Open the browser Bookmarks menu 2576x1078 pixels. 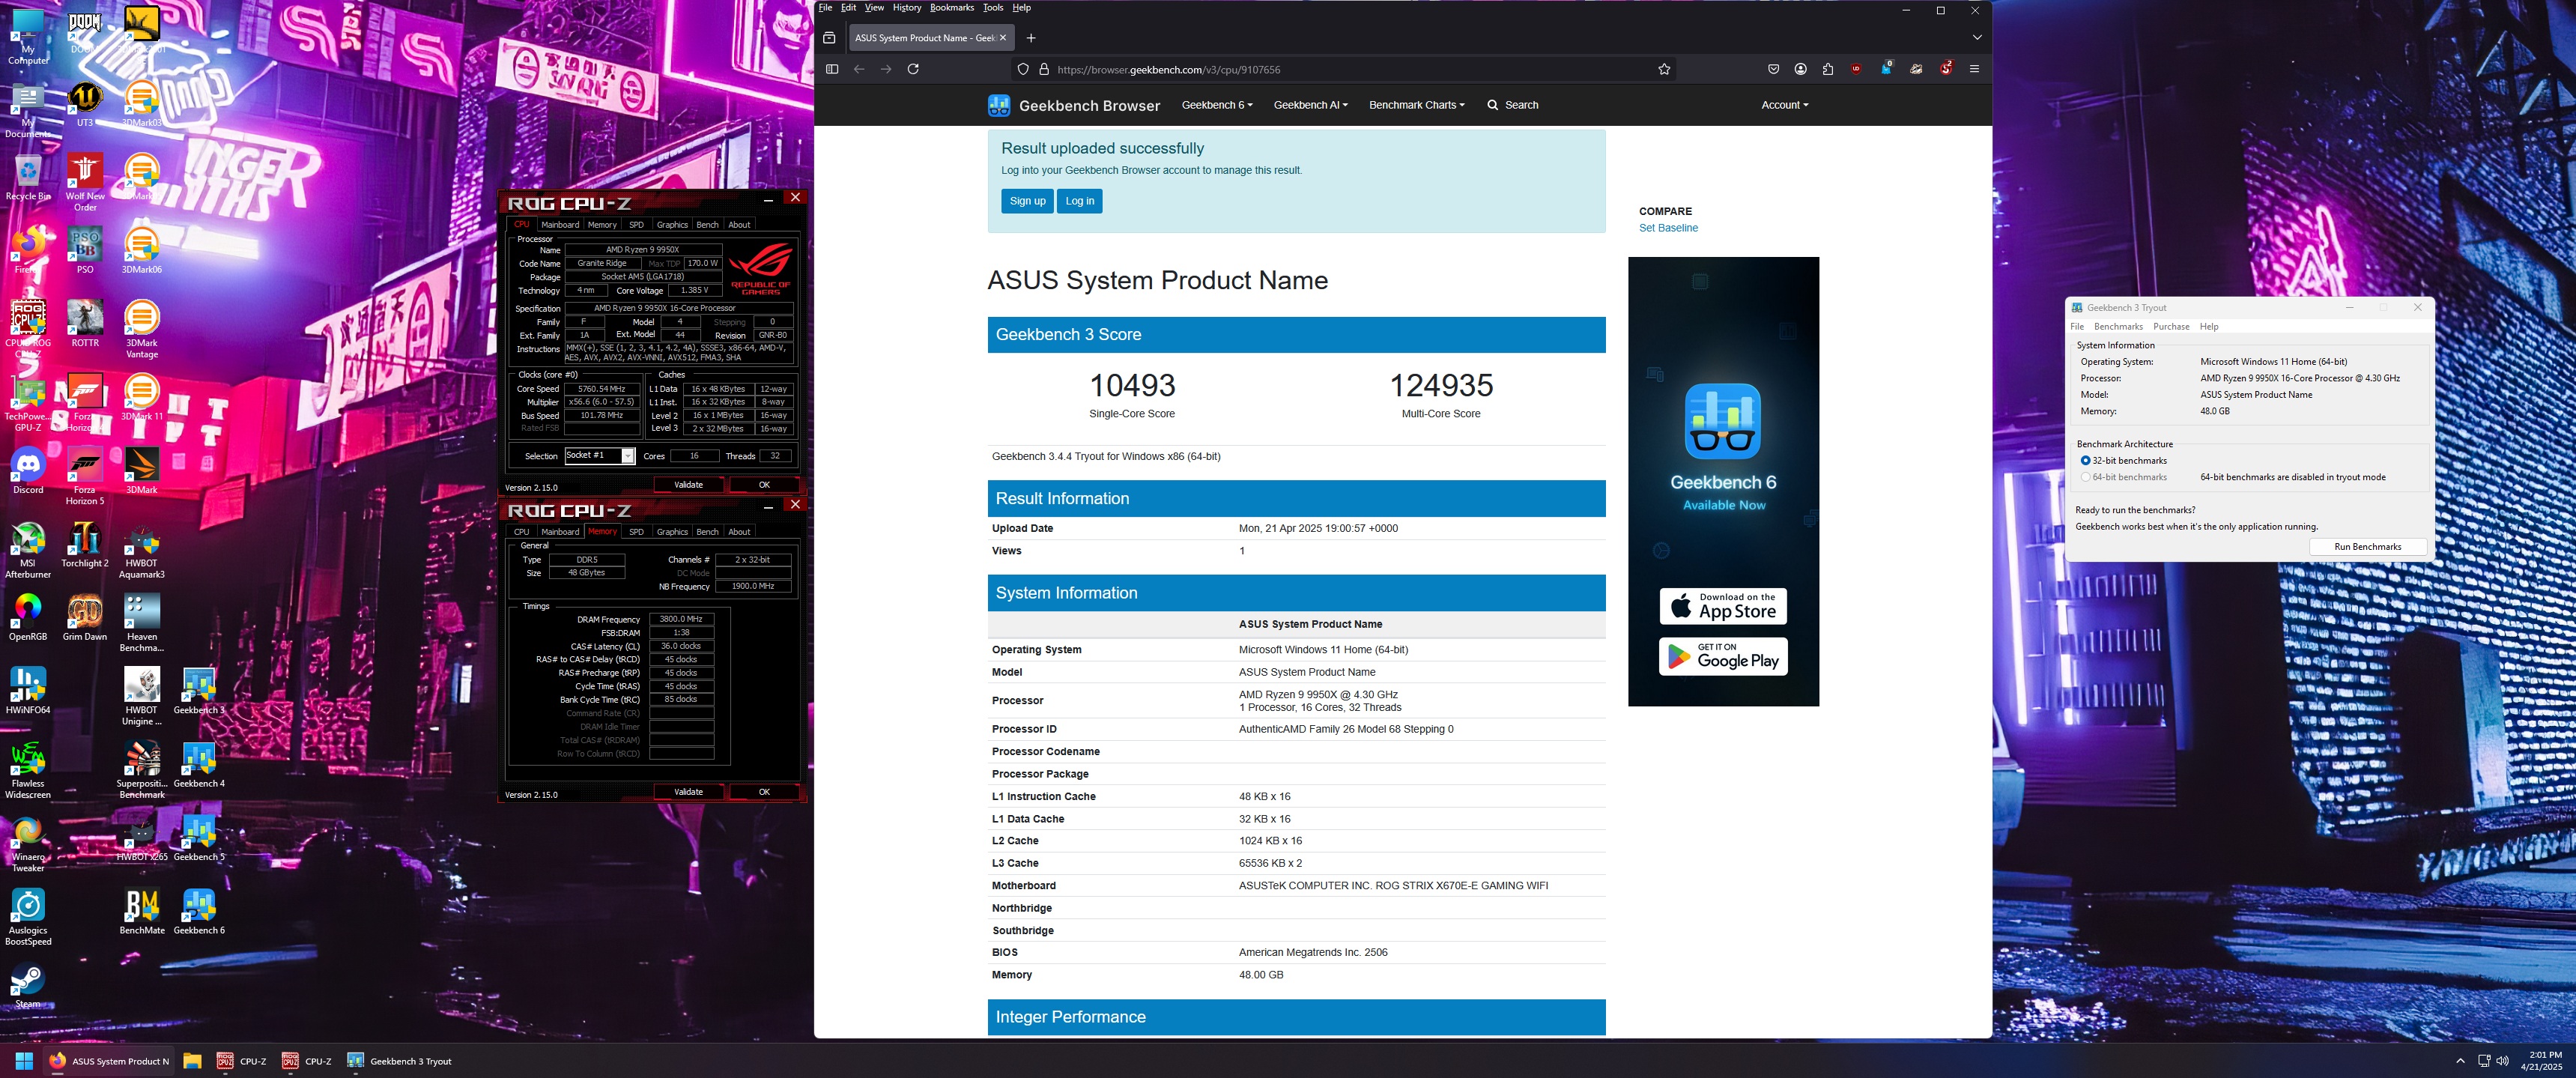[951, 8]
